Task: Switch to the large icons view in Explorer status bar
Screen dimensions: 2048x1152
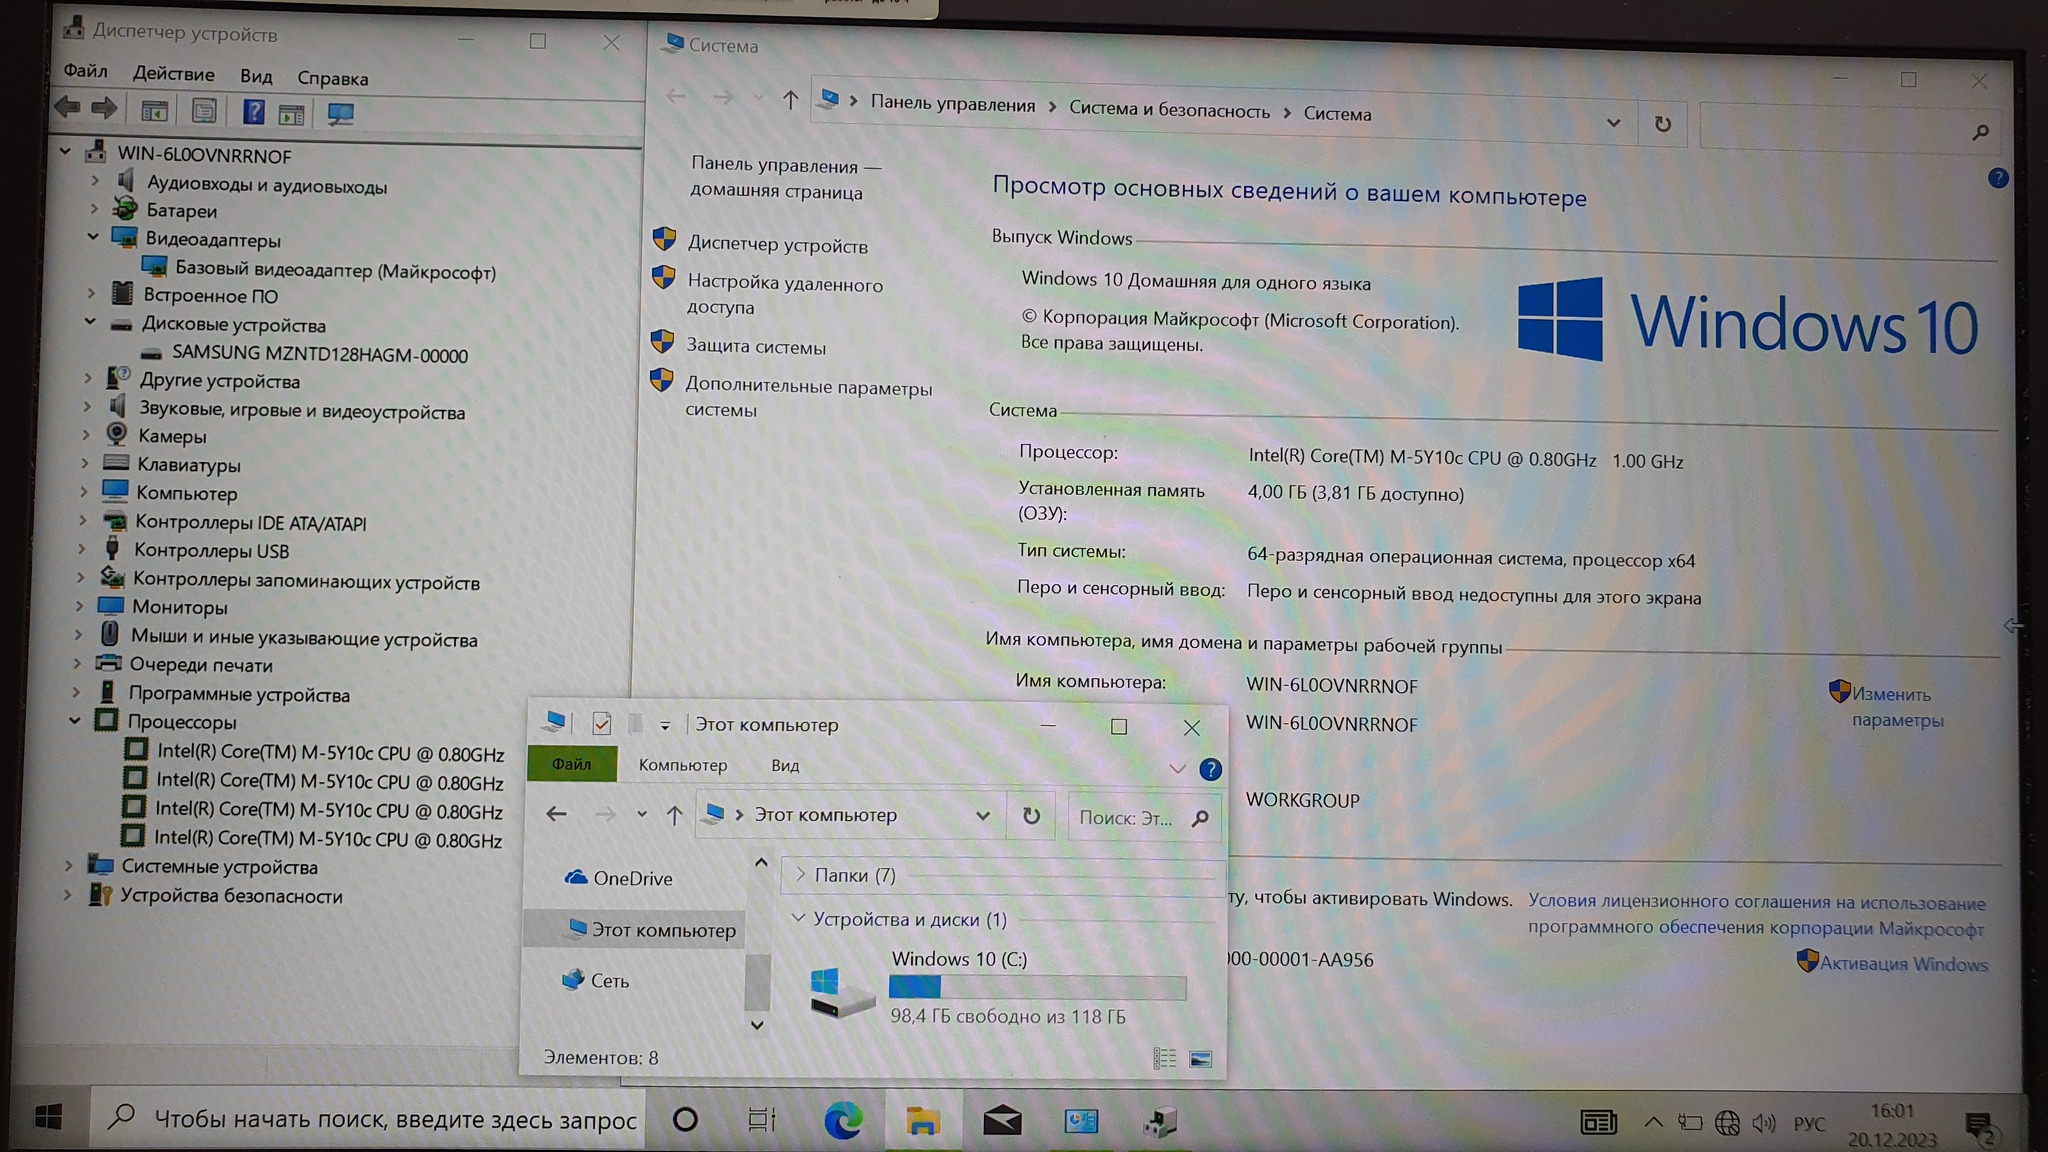Action: pyautogui.click(x=1201, y=1059)
